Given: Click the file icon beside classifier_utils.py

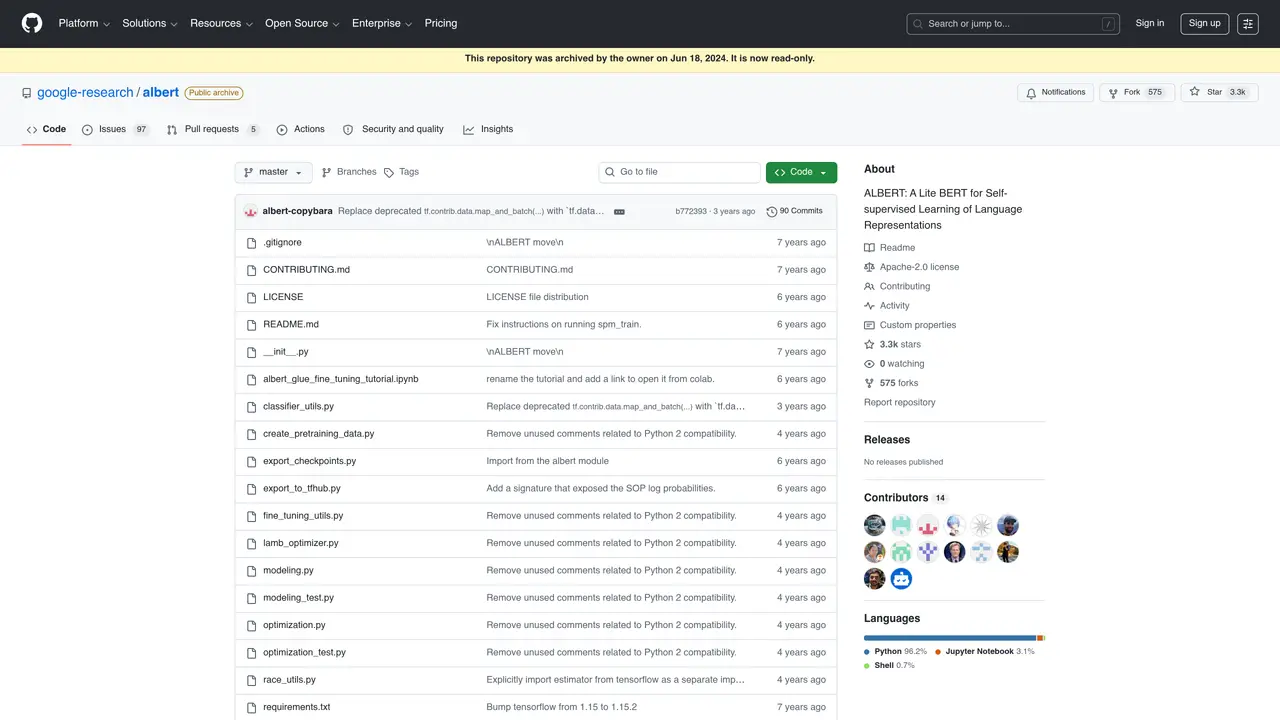Looking at the screenshot, I should [x=252, y=407].
